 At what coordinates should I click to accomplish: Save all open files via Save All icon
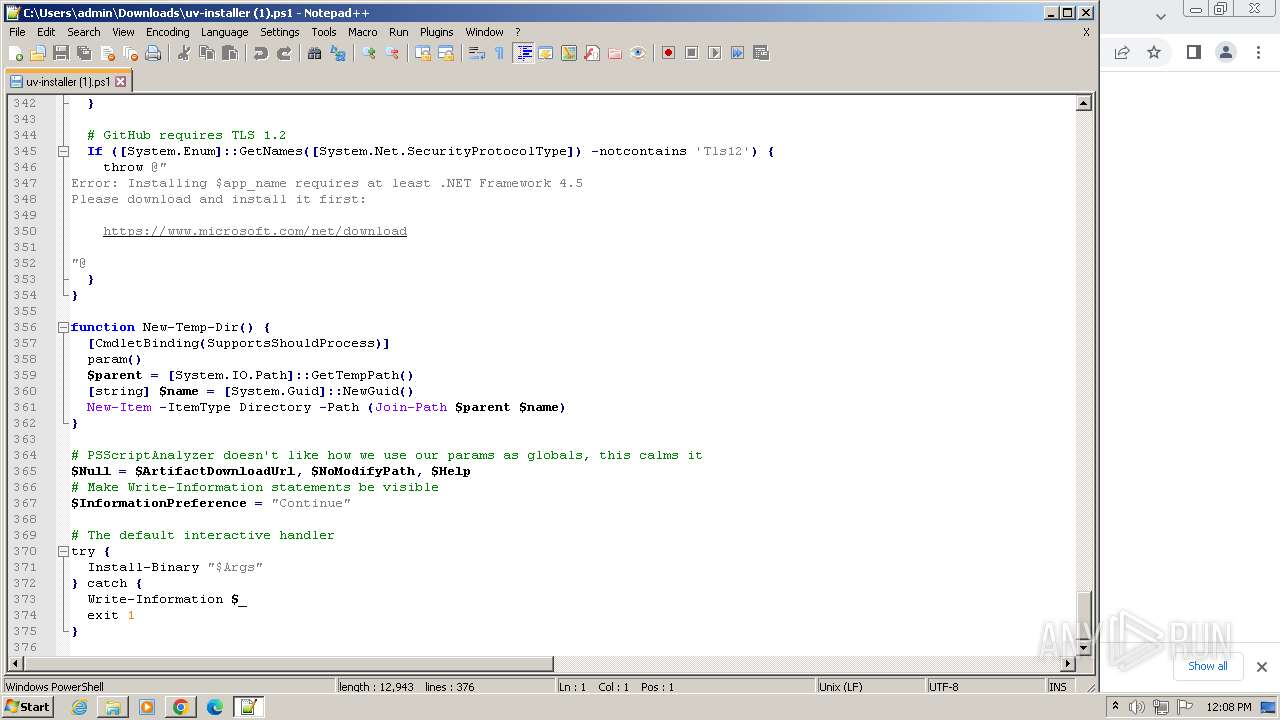pyautogui.click(x=84, y=53)
